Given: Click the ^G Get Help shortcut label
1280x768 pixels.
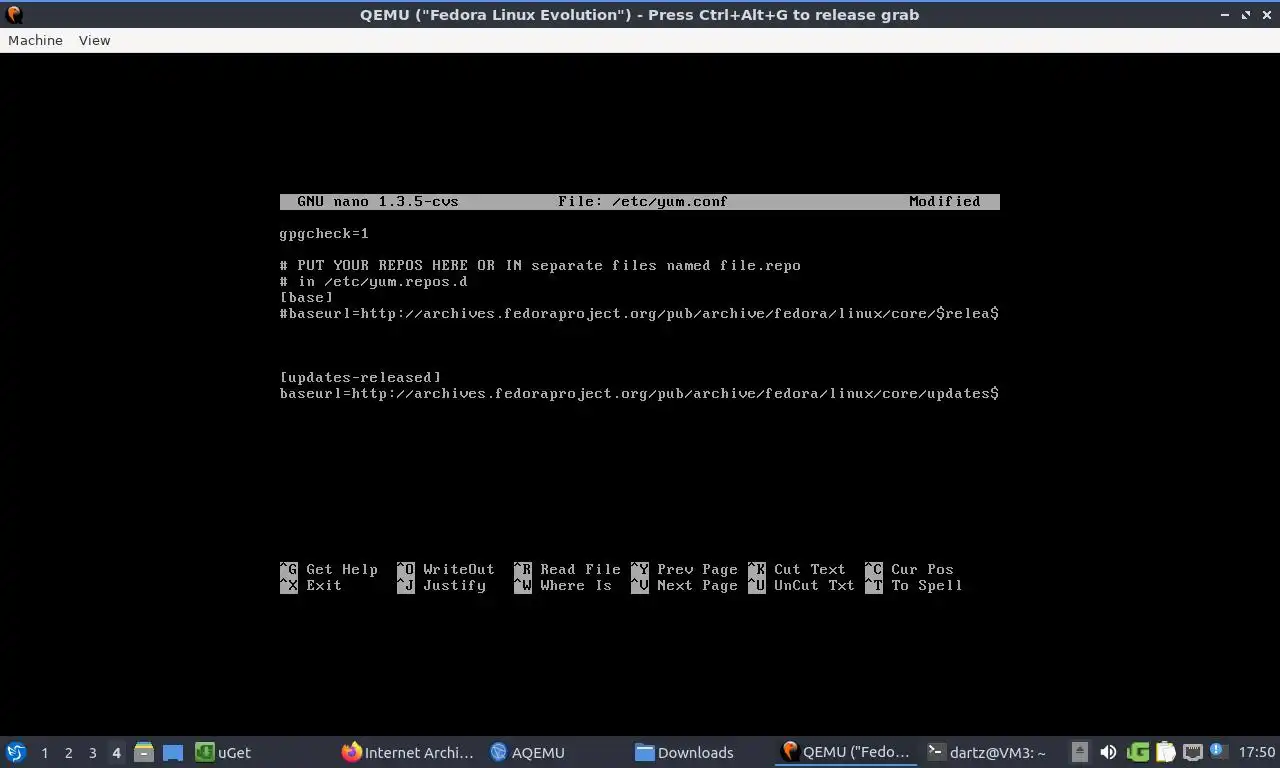Looking at the screenshot, I should coord(329,569).
